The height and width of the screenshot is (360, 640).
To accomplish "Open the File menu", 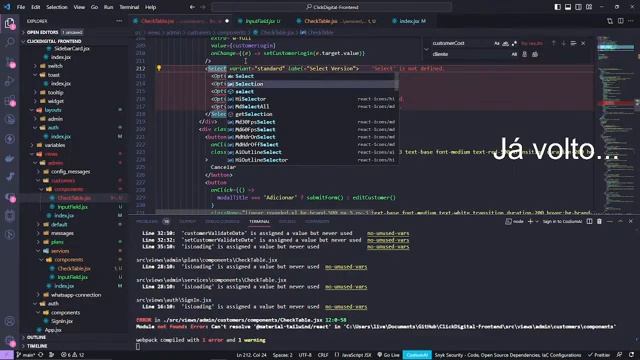I will [21, 7].
